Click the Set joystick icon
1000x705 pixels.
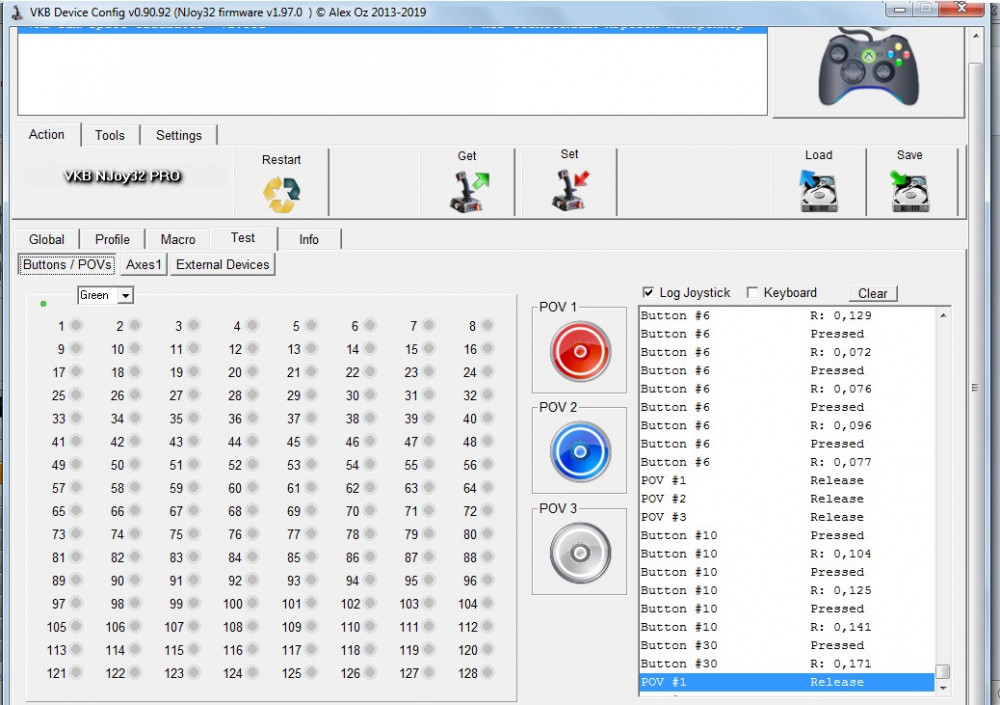point(569,191)
